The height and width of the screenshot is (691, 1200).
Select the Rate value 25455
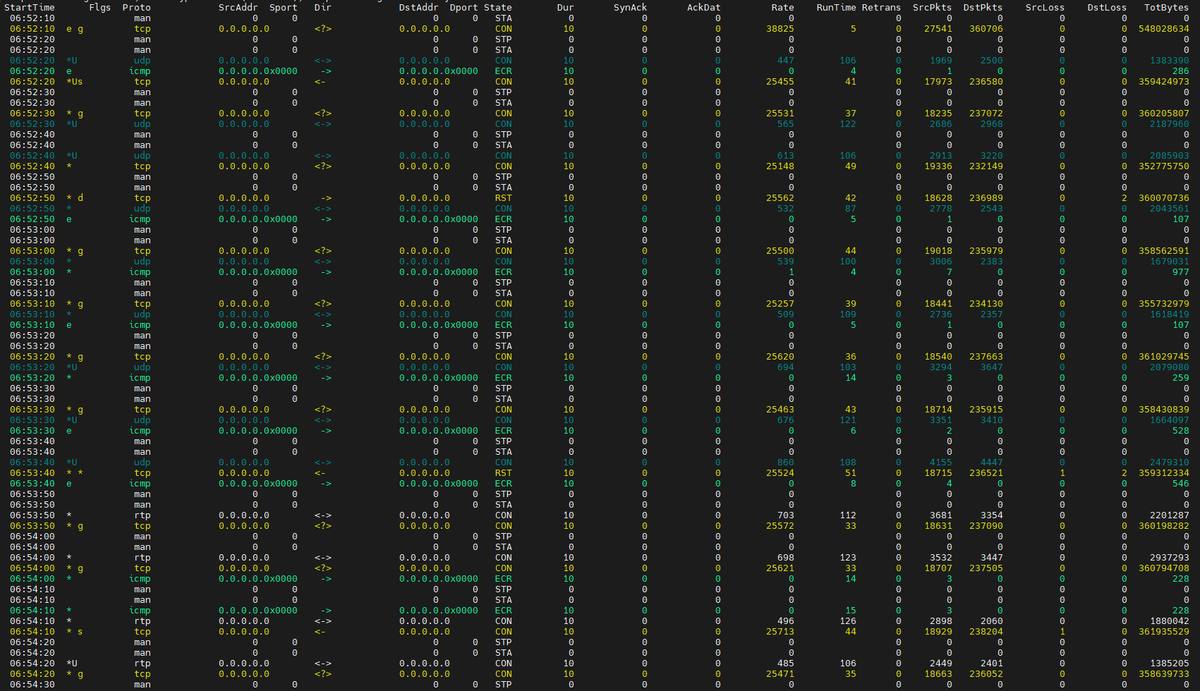click(780, 82)
